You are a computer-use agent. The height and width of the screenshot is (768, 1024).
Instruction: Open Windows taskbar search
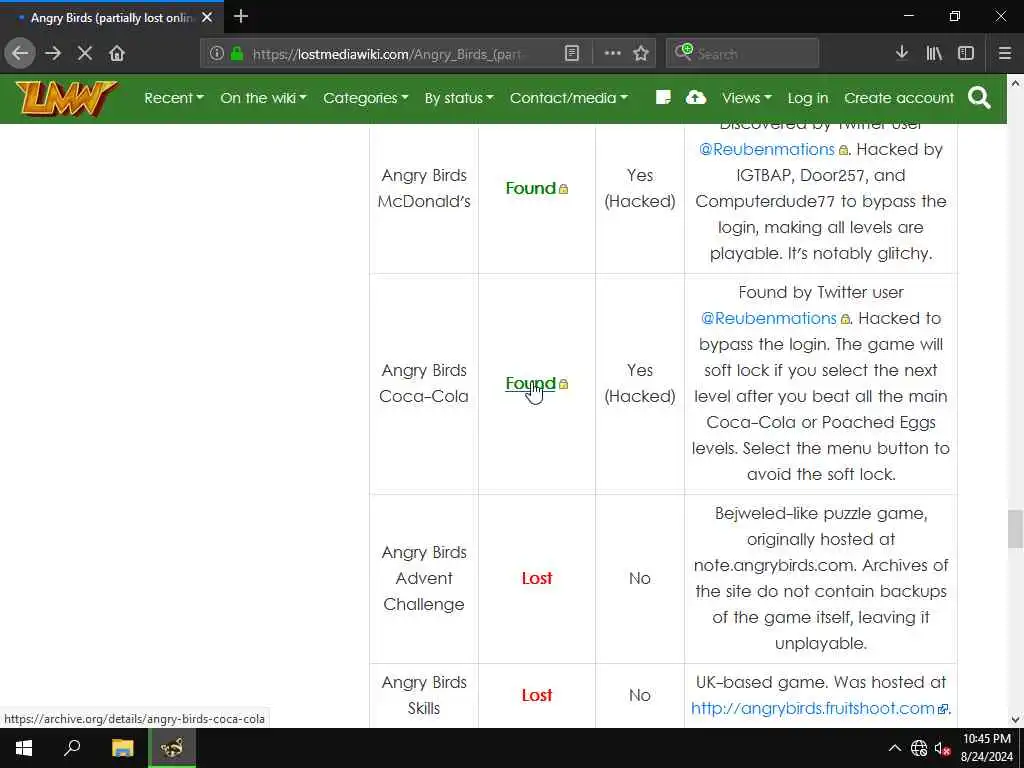72,748
